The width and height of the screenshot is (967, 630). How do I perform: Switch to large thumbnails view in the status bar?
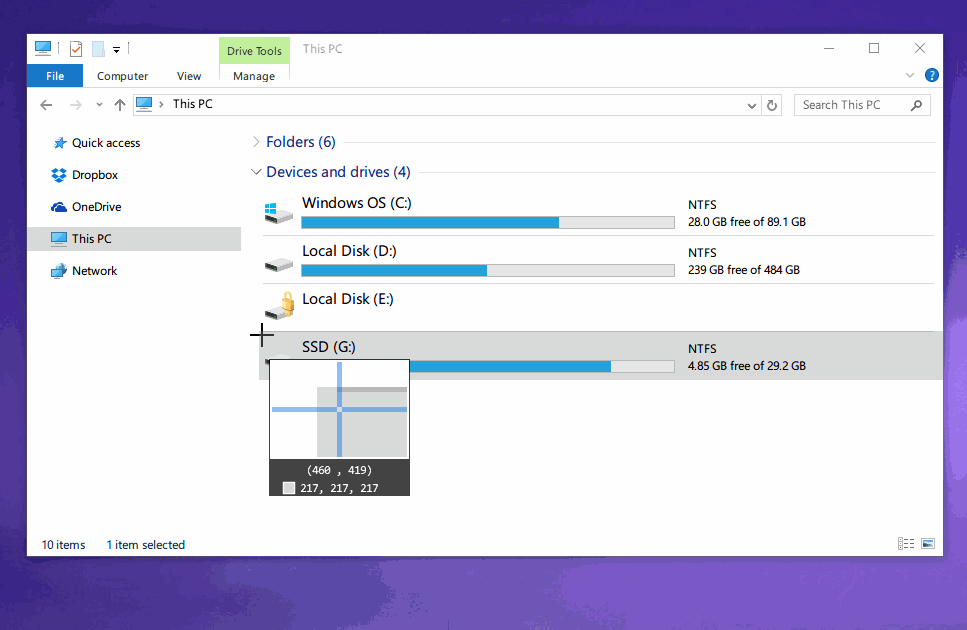tap(927, 543)
